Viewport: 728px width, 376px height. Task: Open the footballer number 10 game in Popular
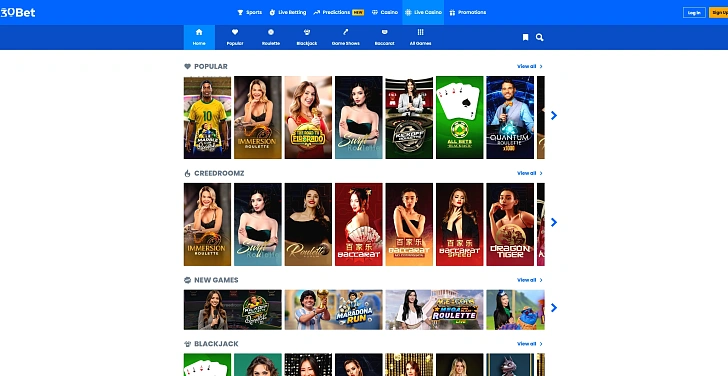tap(207, 117)
